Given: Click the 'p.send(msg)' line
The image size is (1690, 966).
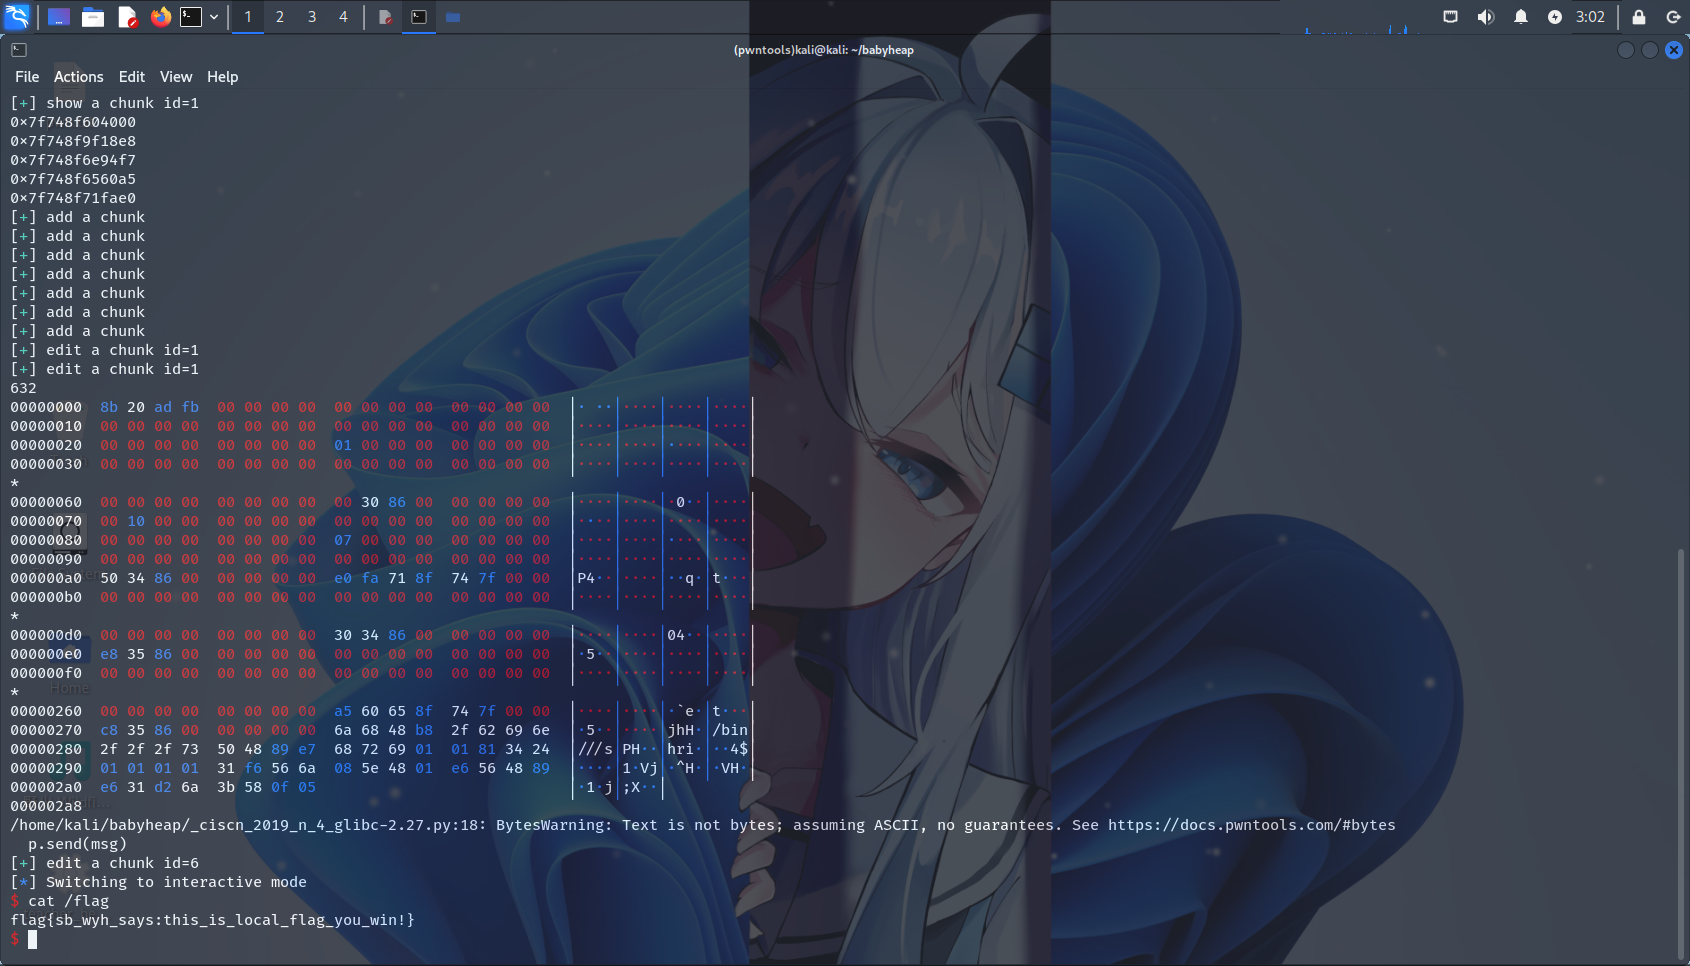Looking at the screenshot, I should [x=77, y=844].
